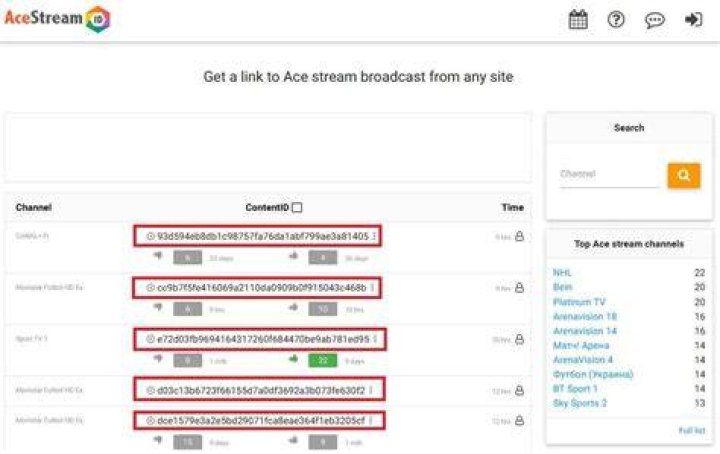Open the calendar schedule icon in header
The image size is (720, 454).
pyautogui.click(x=578, y=19)
